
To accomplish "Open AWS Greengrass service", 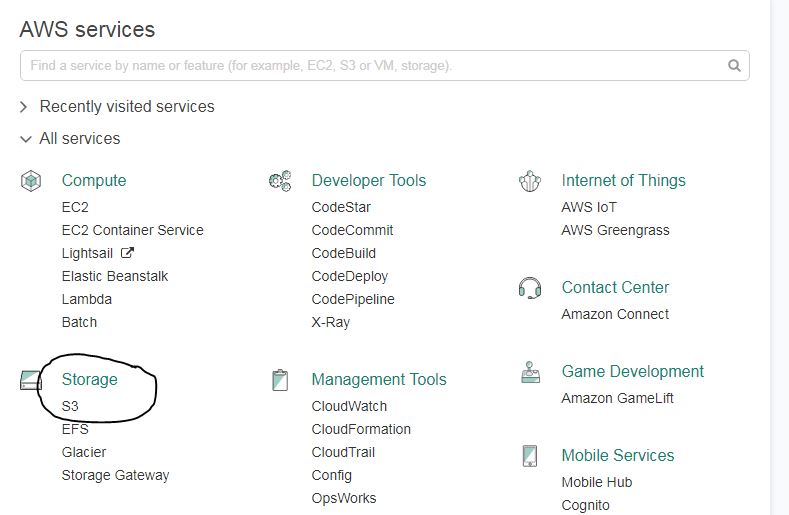I will (x=615, y=231).
